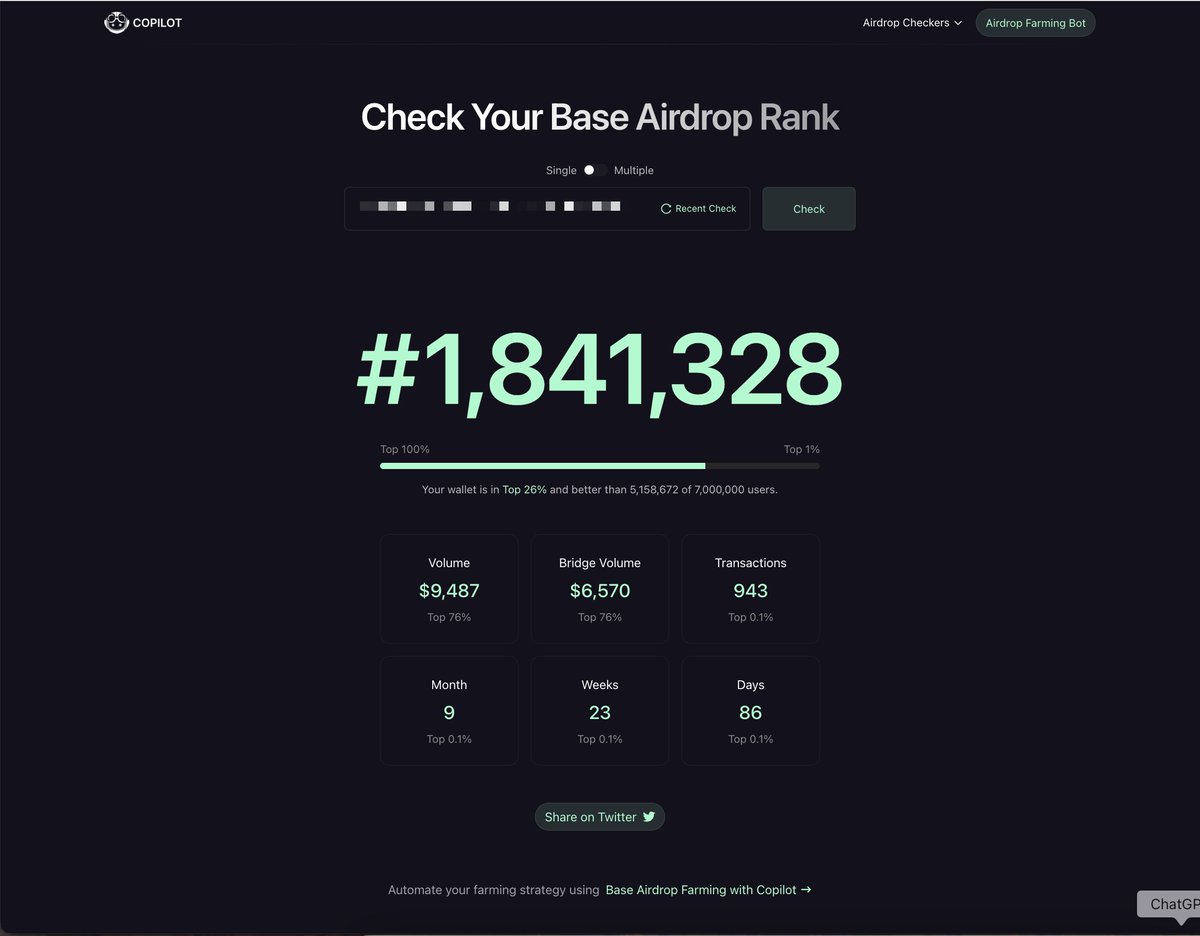
Task: Open Airdrop Farming Bot
Action: pos(1035,23)
